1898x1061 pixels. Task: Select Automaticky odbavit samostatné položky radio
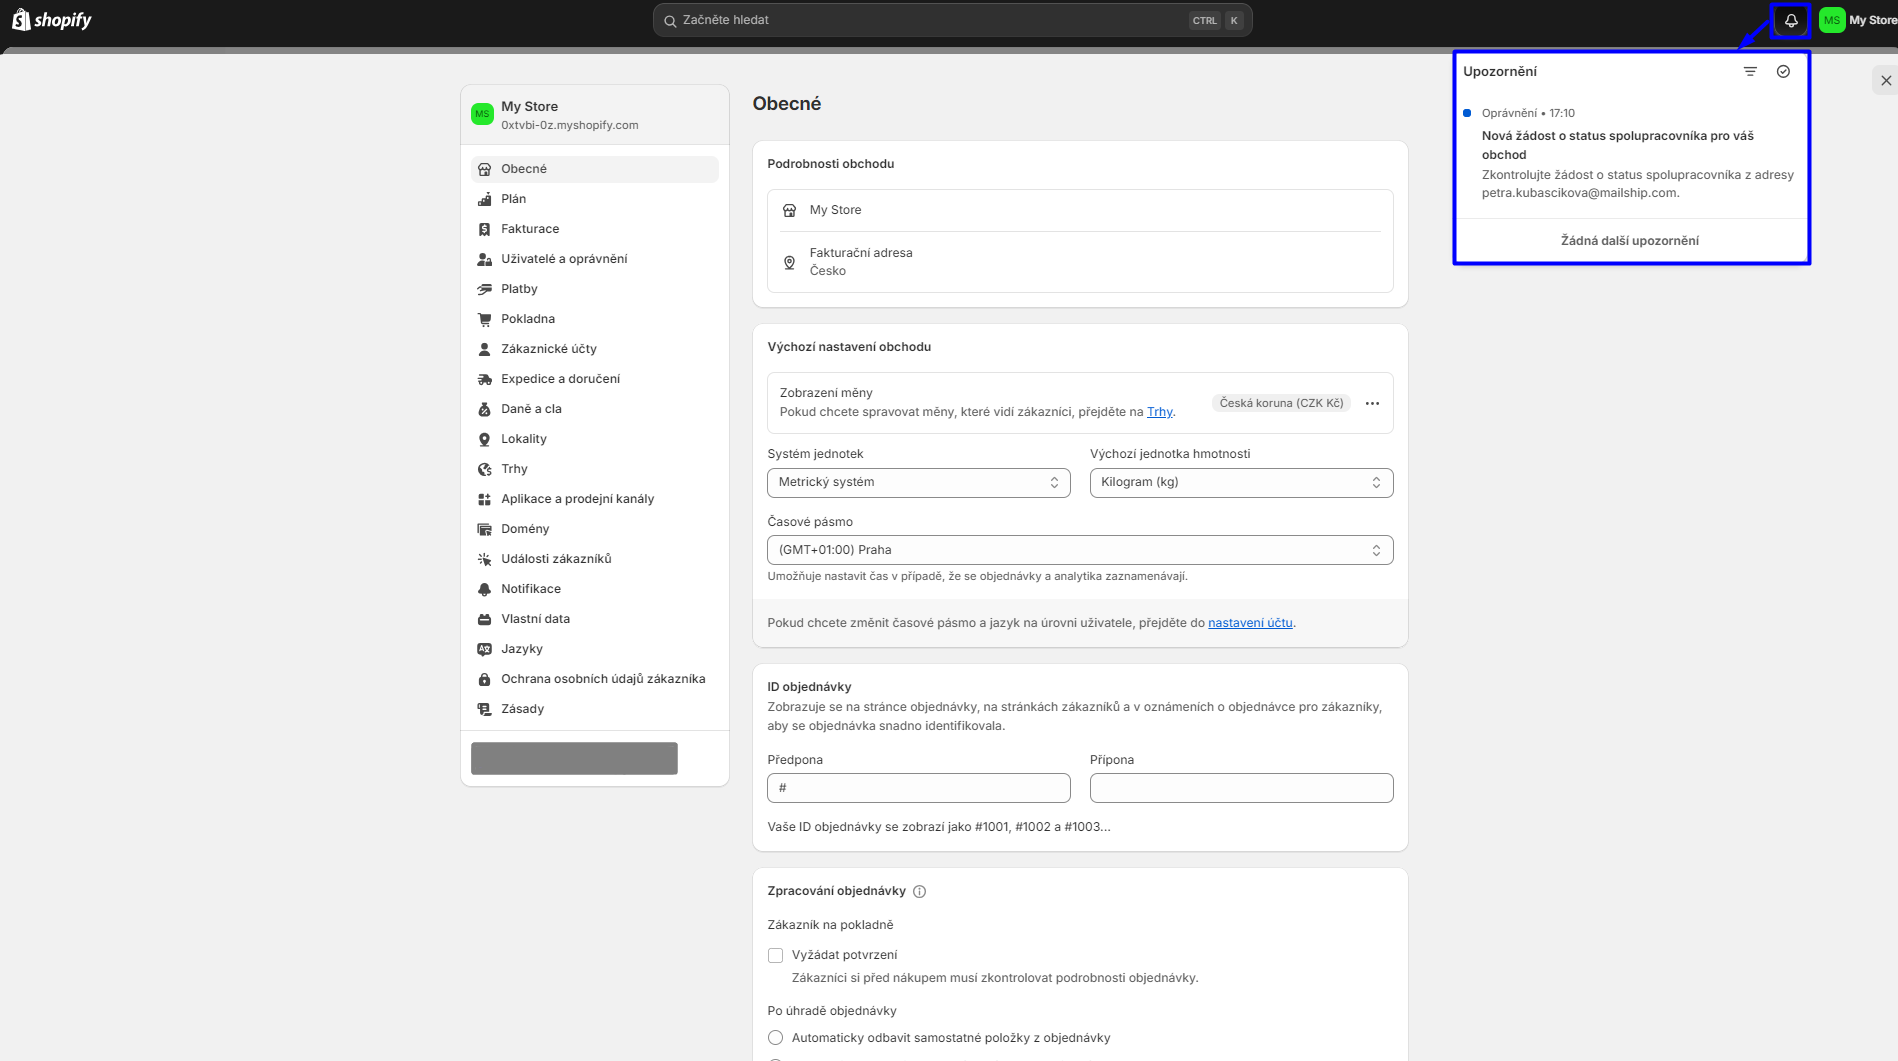coord(775,1038)
